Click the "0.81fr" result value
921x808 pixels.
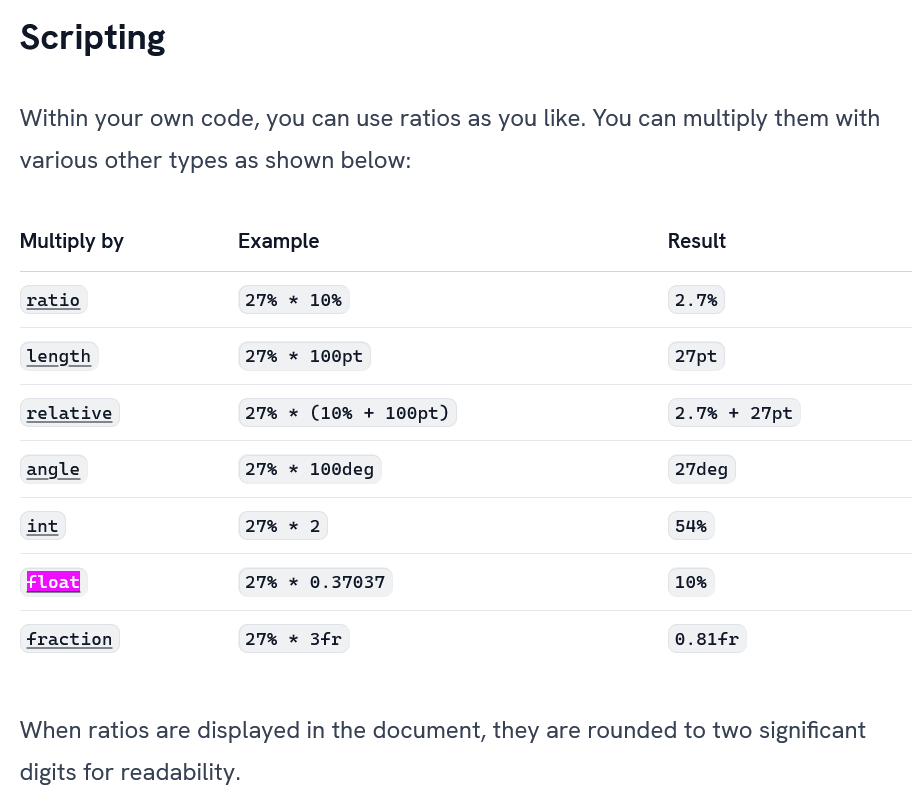707,639
